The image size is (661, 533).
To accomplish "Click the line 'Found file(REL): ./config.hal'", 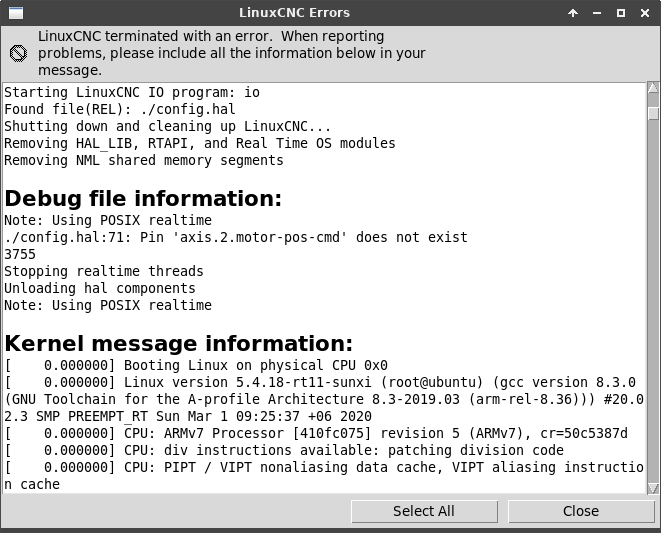I will click(x=120, y=109).
